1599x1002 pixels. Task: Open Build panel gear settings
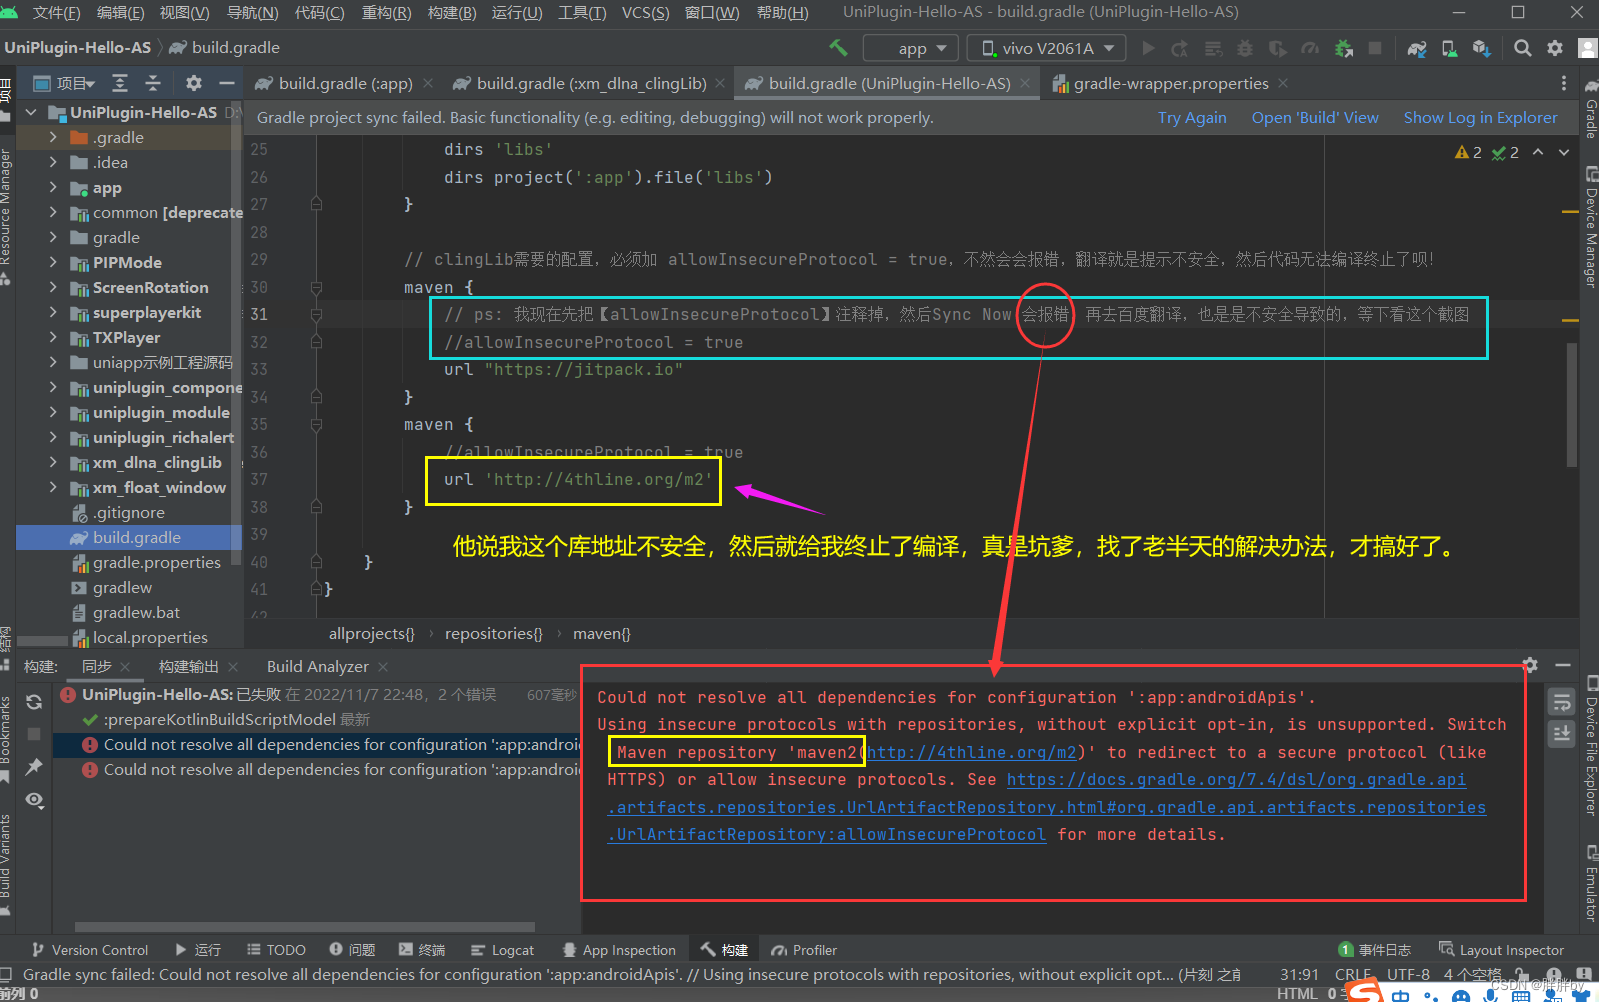coord(1530,665)
